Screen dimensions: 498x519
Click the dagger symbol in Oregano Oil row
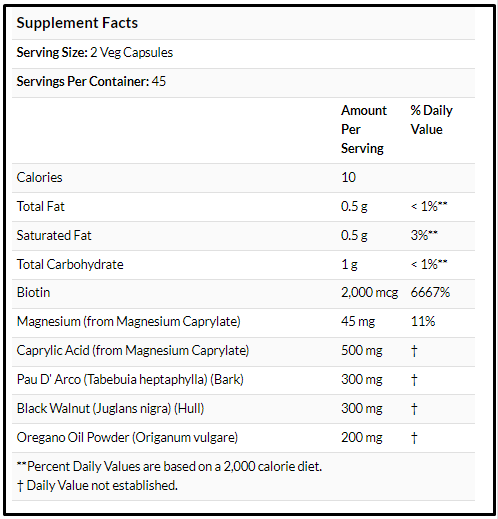[x=414, y=438]
